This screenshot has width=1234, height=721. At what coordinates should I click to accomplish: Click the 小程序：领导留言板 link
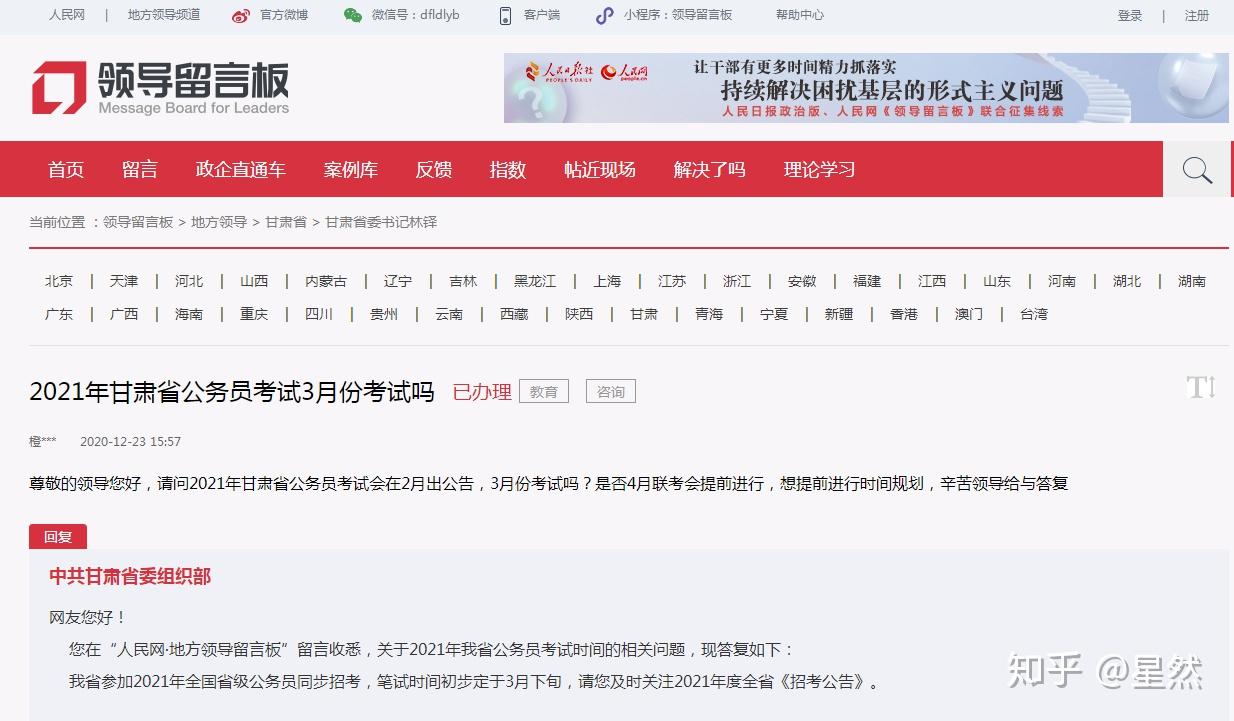point(678,15)
